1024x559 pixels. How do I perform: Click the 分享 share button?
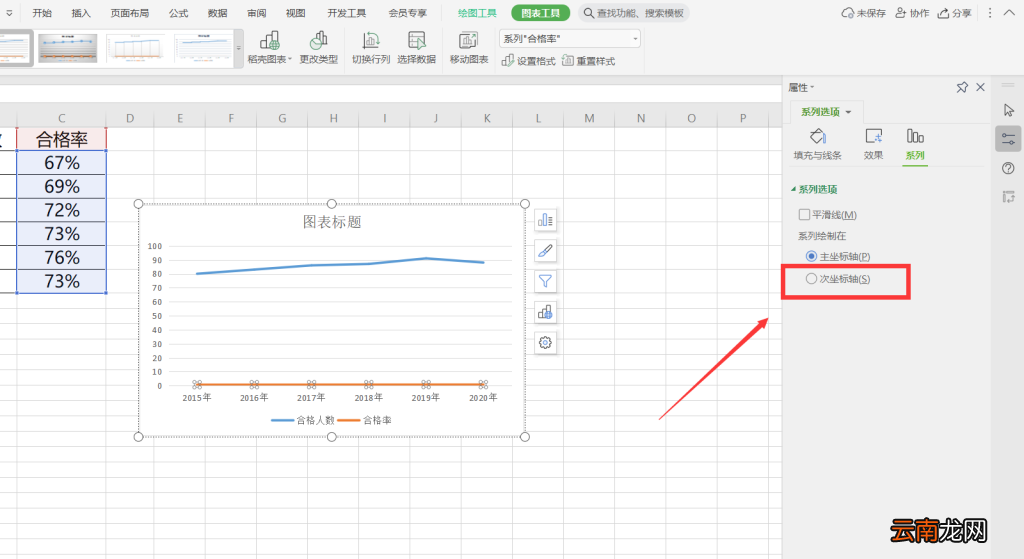954,13
